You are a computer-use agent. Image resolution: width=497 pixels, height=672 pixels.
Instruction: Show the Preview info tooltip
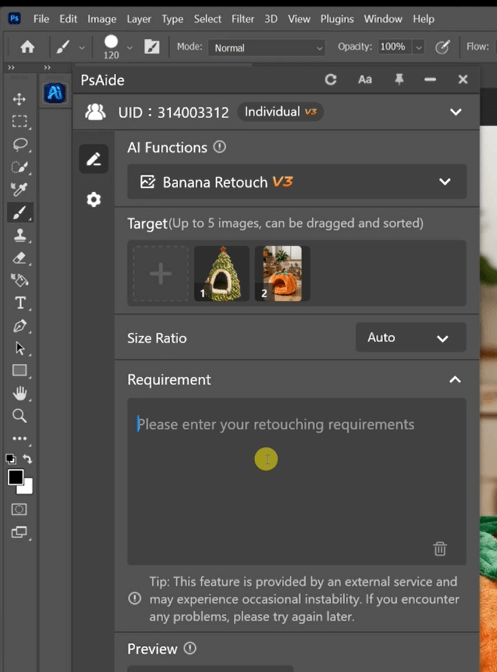tap(190, 648)
